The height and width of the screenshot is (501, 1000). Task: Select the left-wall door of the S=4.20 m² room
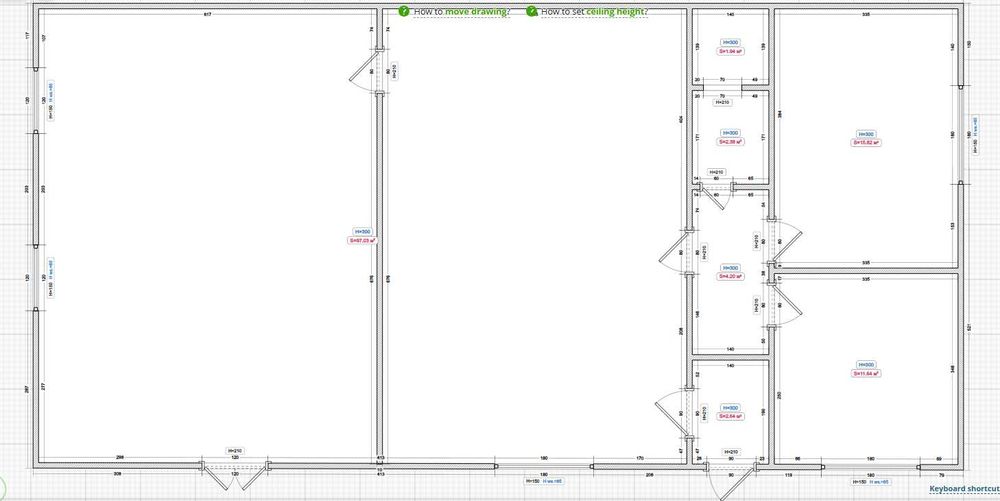pos(677,254)
